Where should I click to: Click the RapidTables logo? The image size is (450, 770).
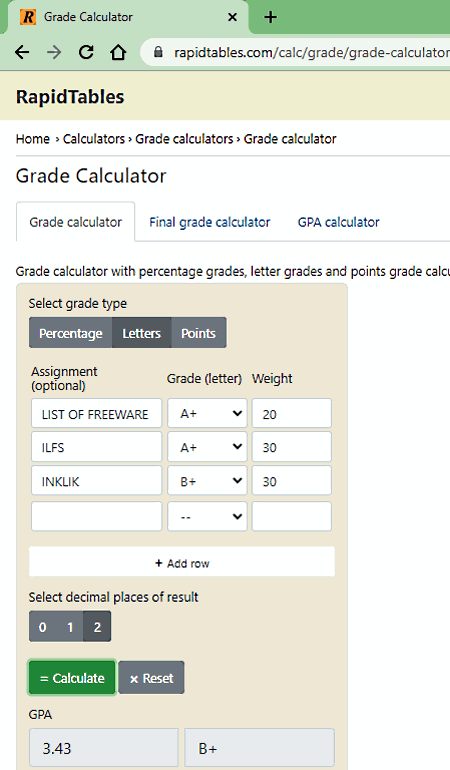[70, 97]
